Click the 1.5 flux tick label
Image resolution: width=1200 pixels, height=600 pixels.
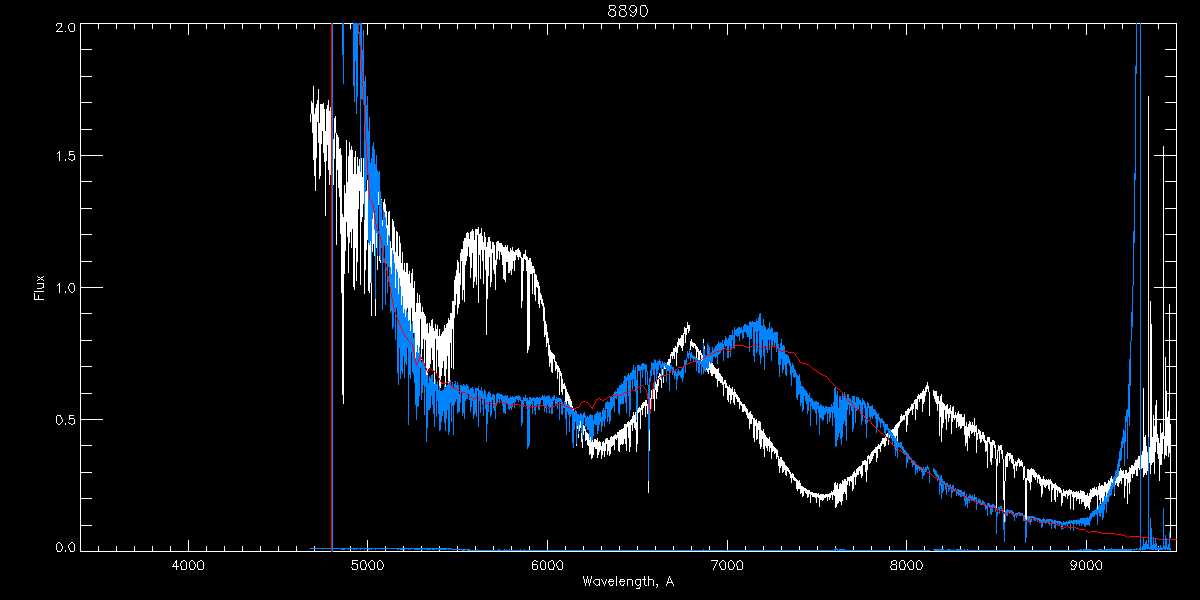click(x=63, y=157)
